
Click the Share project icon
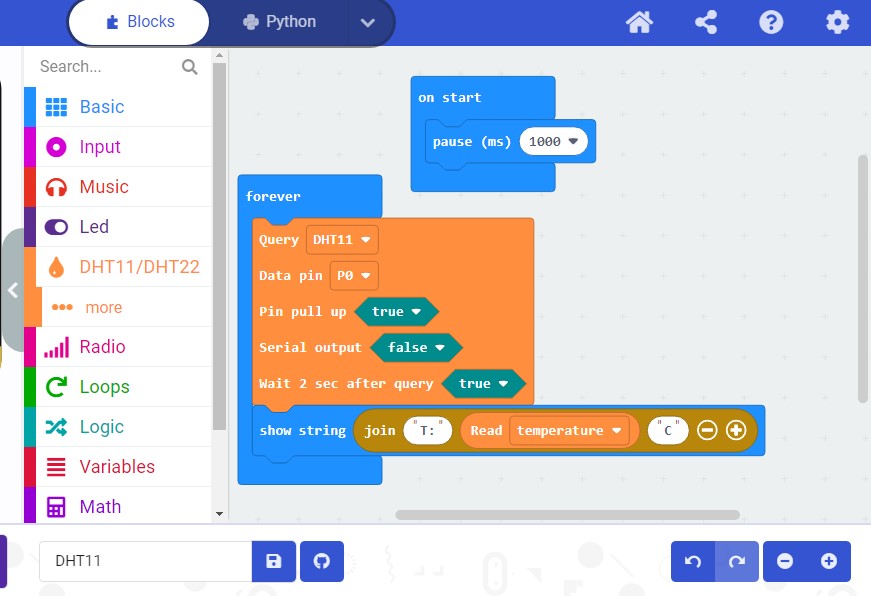click(x=706, y=23)
